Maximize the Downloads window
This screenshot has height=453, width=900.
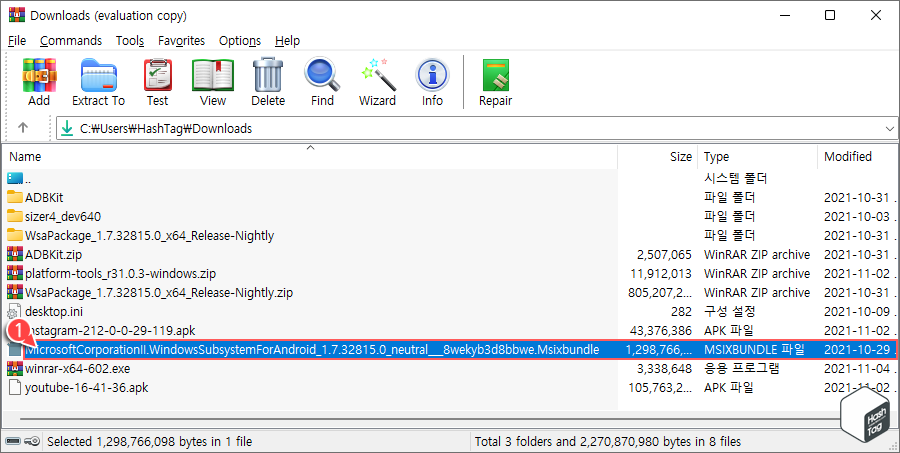(830, 16)
